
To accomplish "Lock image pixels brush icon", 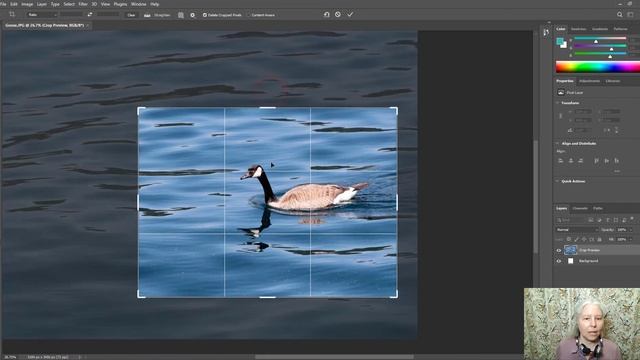I will [576, 239].
